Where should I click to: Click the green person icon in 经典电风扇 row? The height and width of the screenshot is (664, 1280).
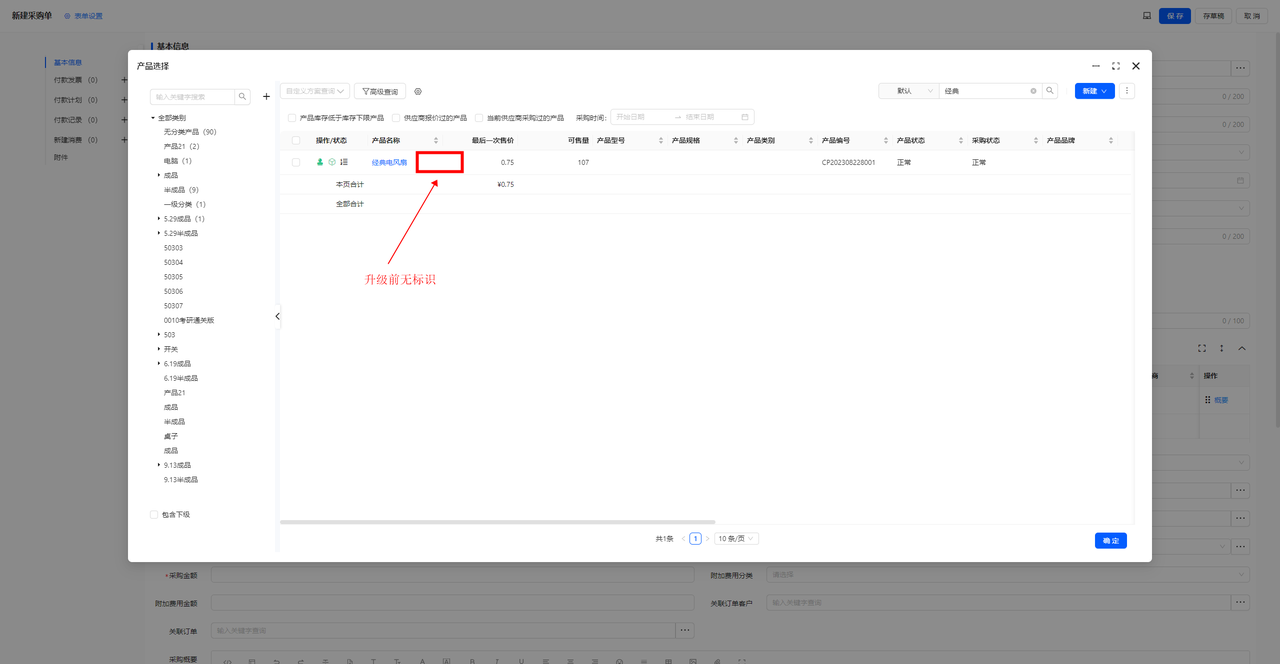[x=320, y=162]
